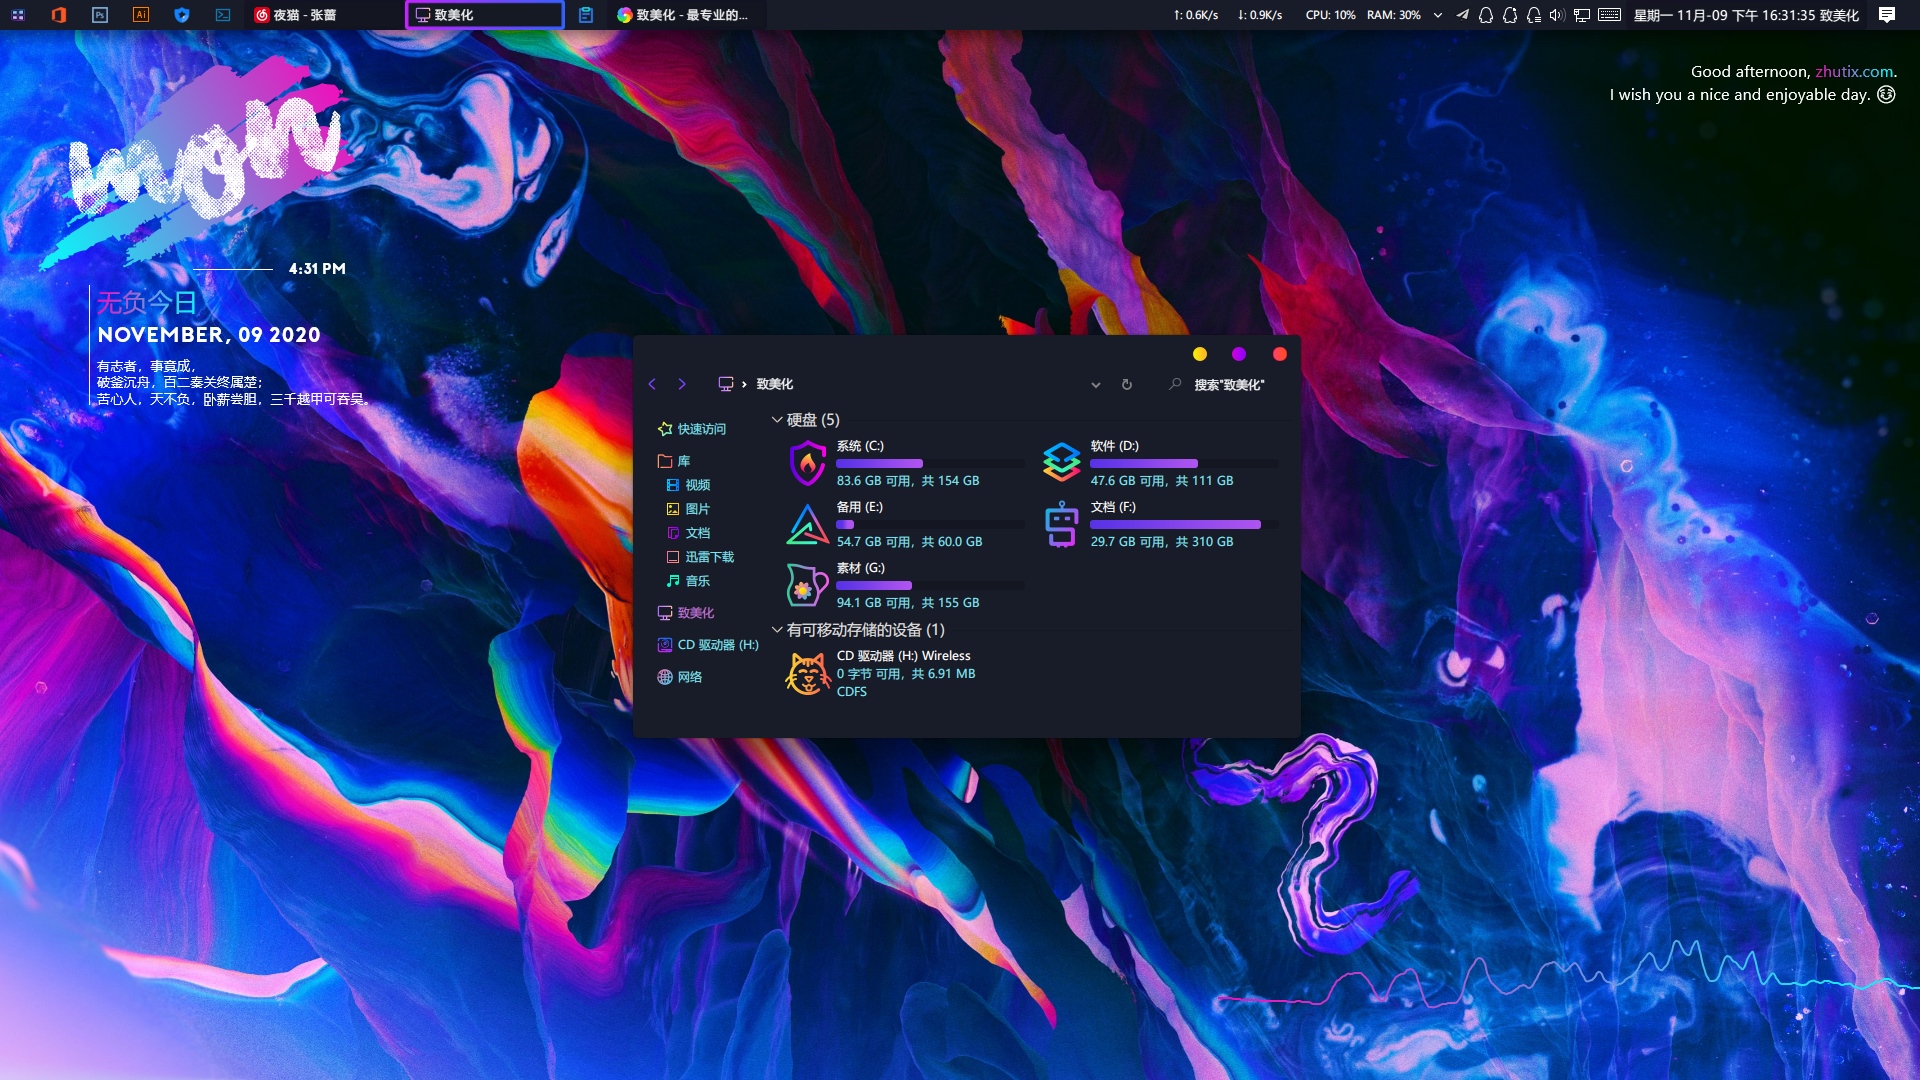Launch Illustrator from the taskbar
Image resolution: width=1920 pixels, height=1080 pixels.
(x=141, y=15)
